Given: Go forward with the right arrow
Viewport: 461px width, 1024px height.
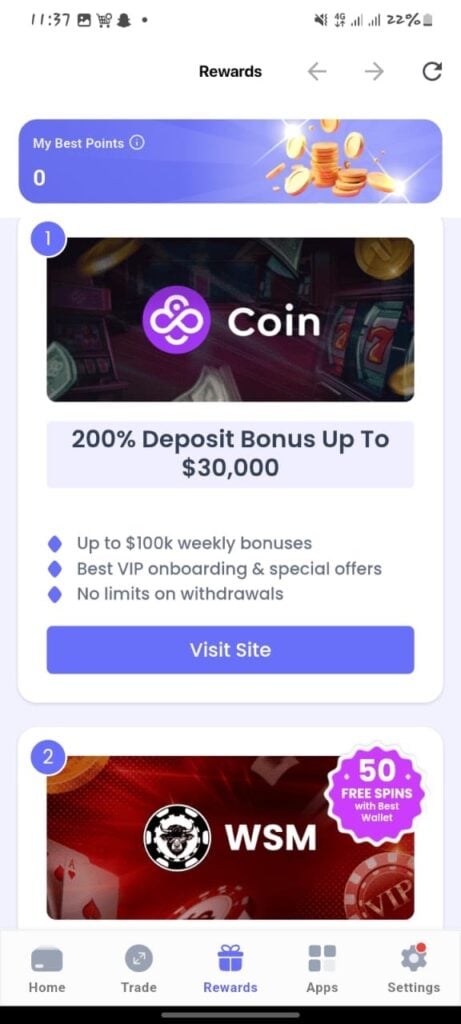Looking at the screenshot, I should [x=374, y=71].
